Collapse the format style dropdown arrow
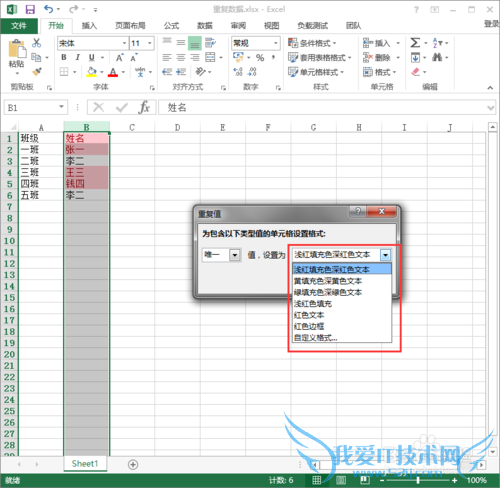This screenshot has width=500, height=488. coord(385,255)
